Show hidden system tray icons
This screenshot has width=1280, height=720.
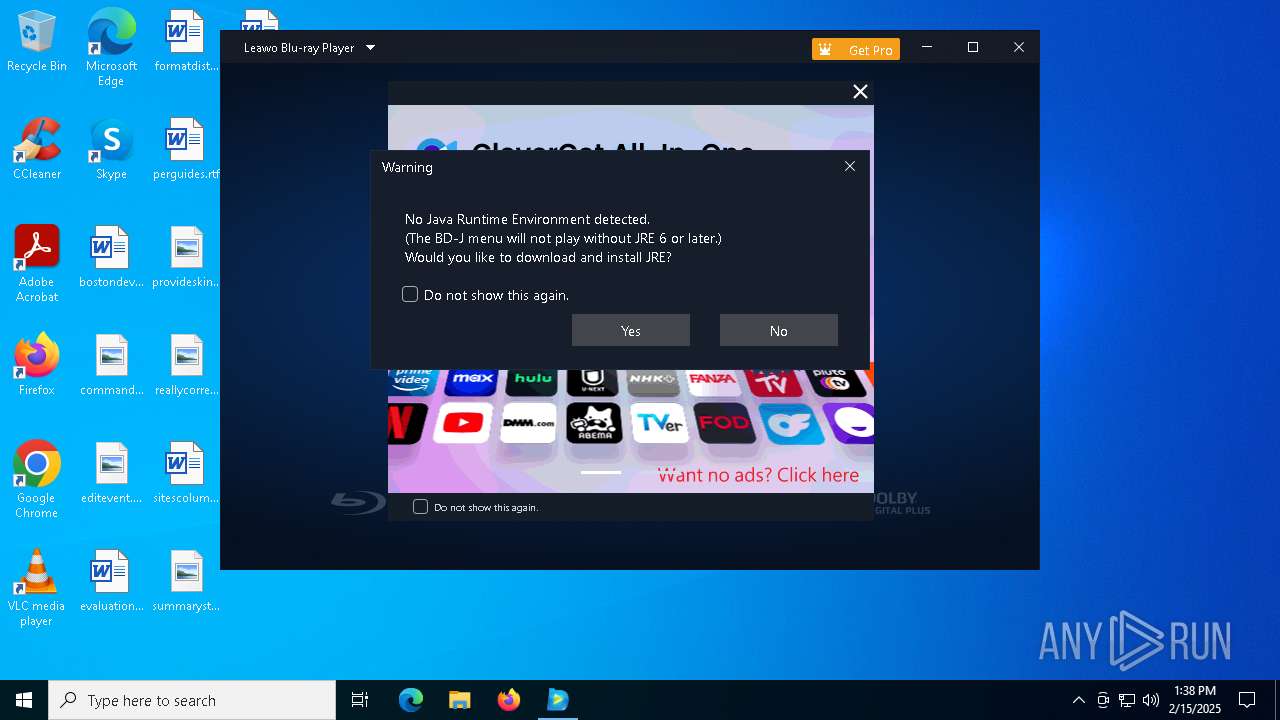[1078, 700]
